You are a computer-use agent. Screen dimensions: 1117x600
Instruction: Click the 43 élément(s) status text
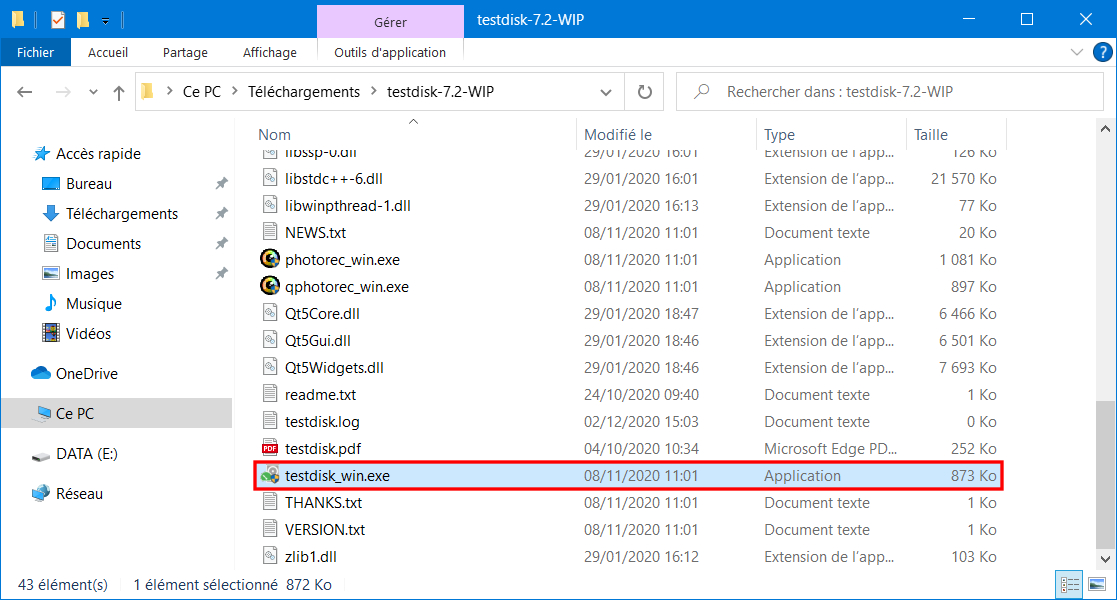point(63,585)
